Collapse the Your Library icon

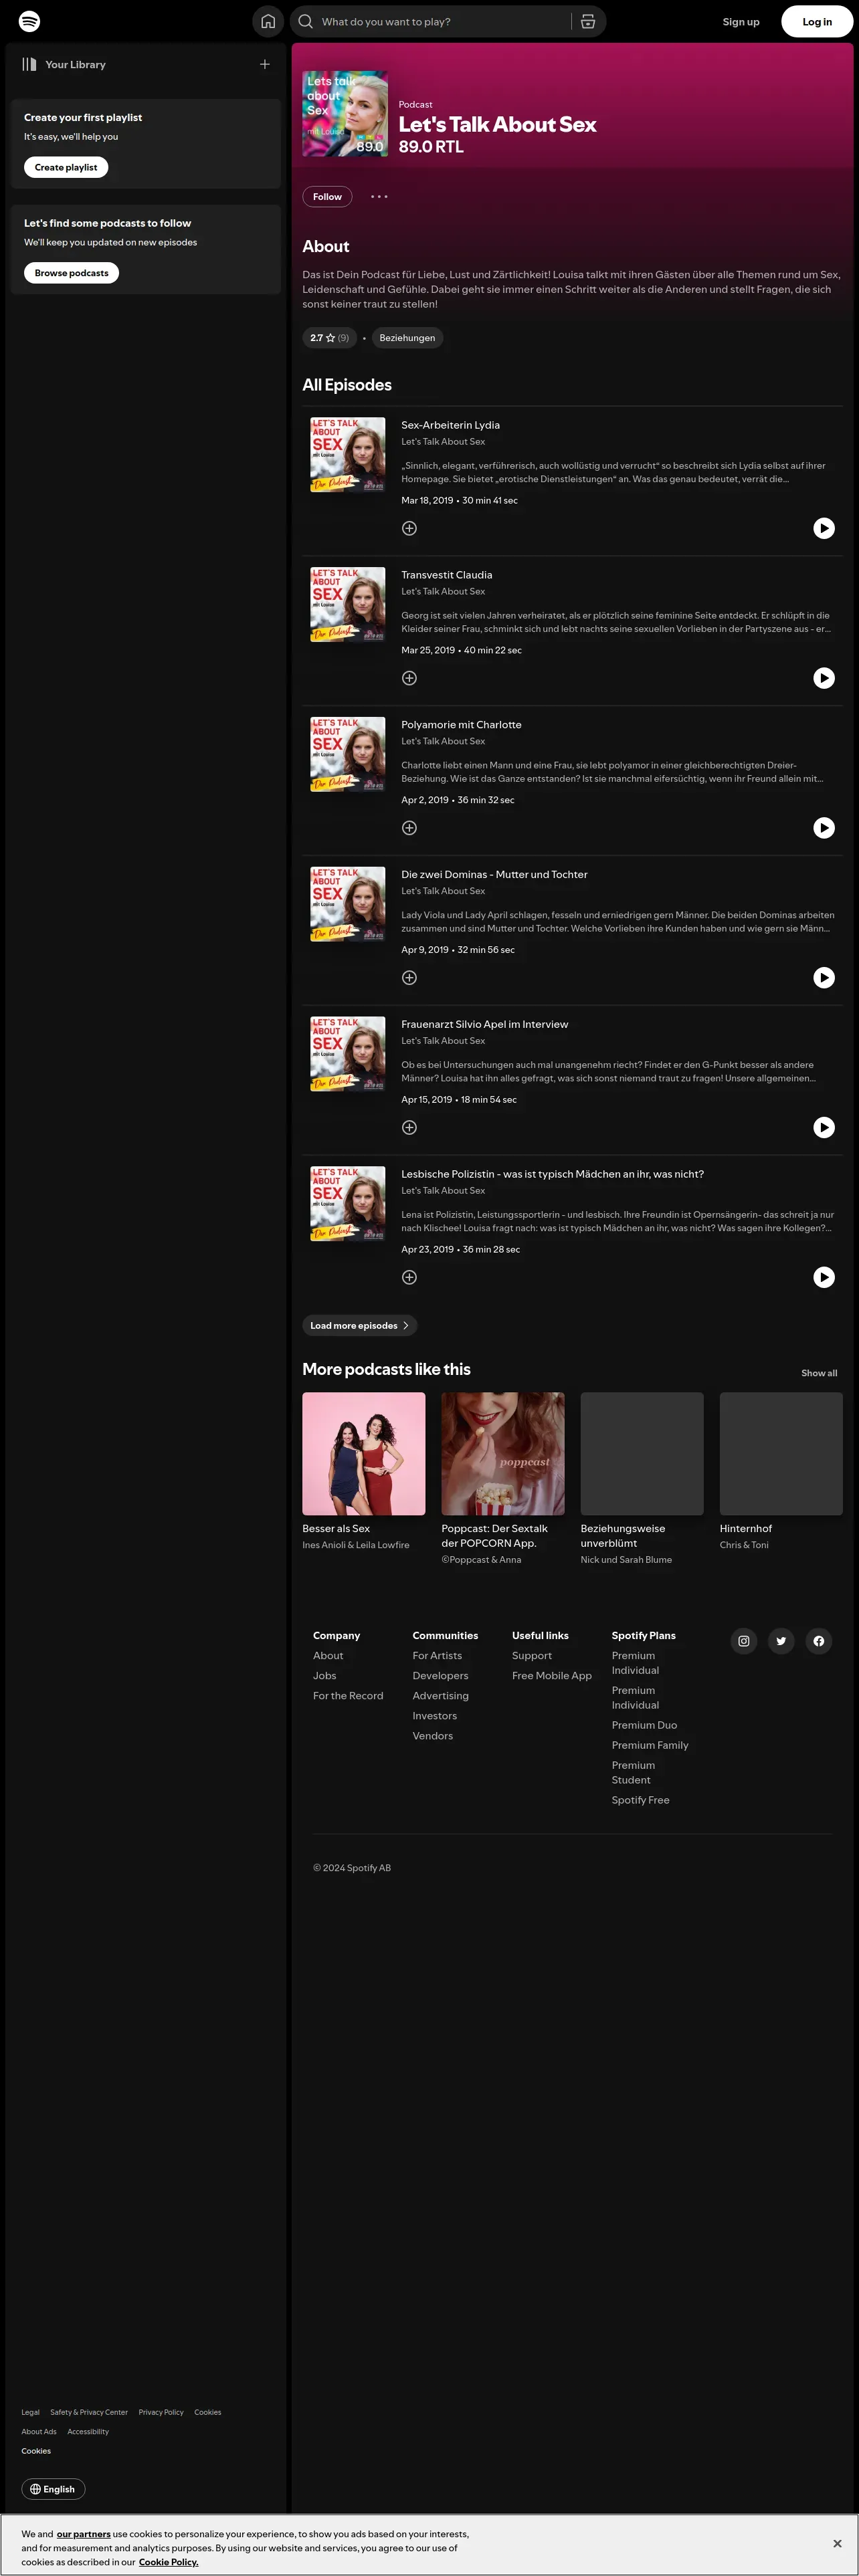(29, 64)
